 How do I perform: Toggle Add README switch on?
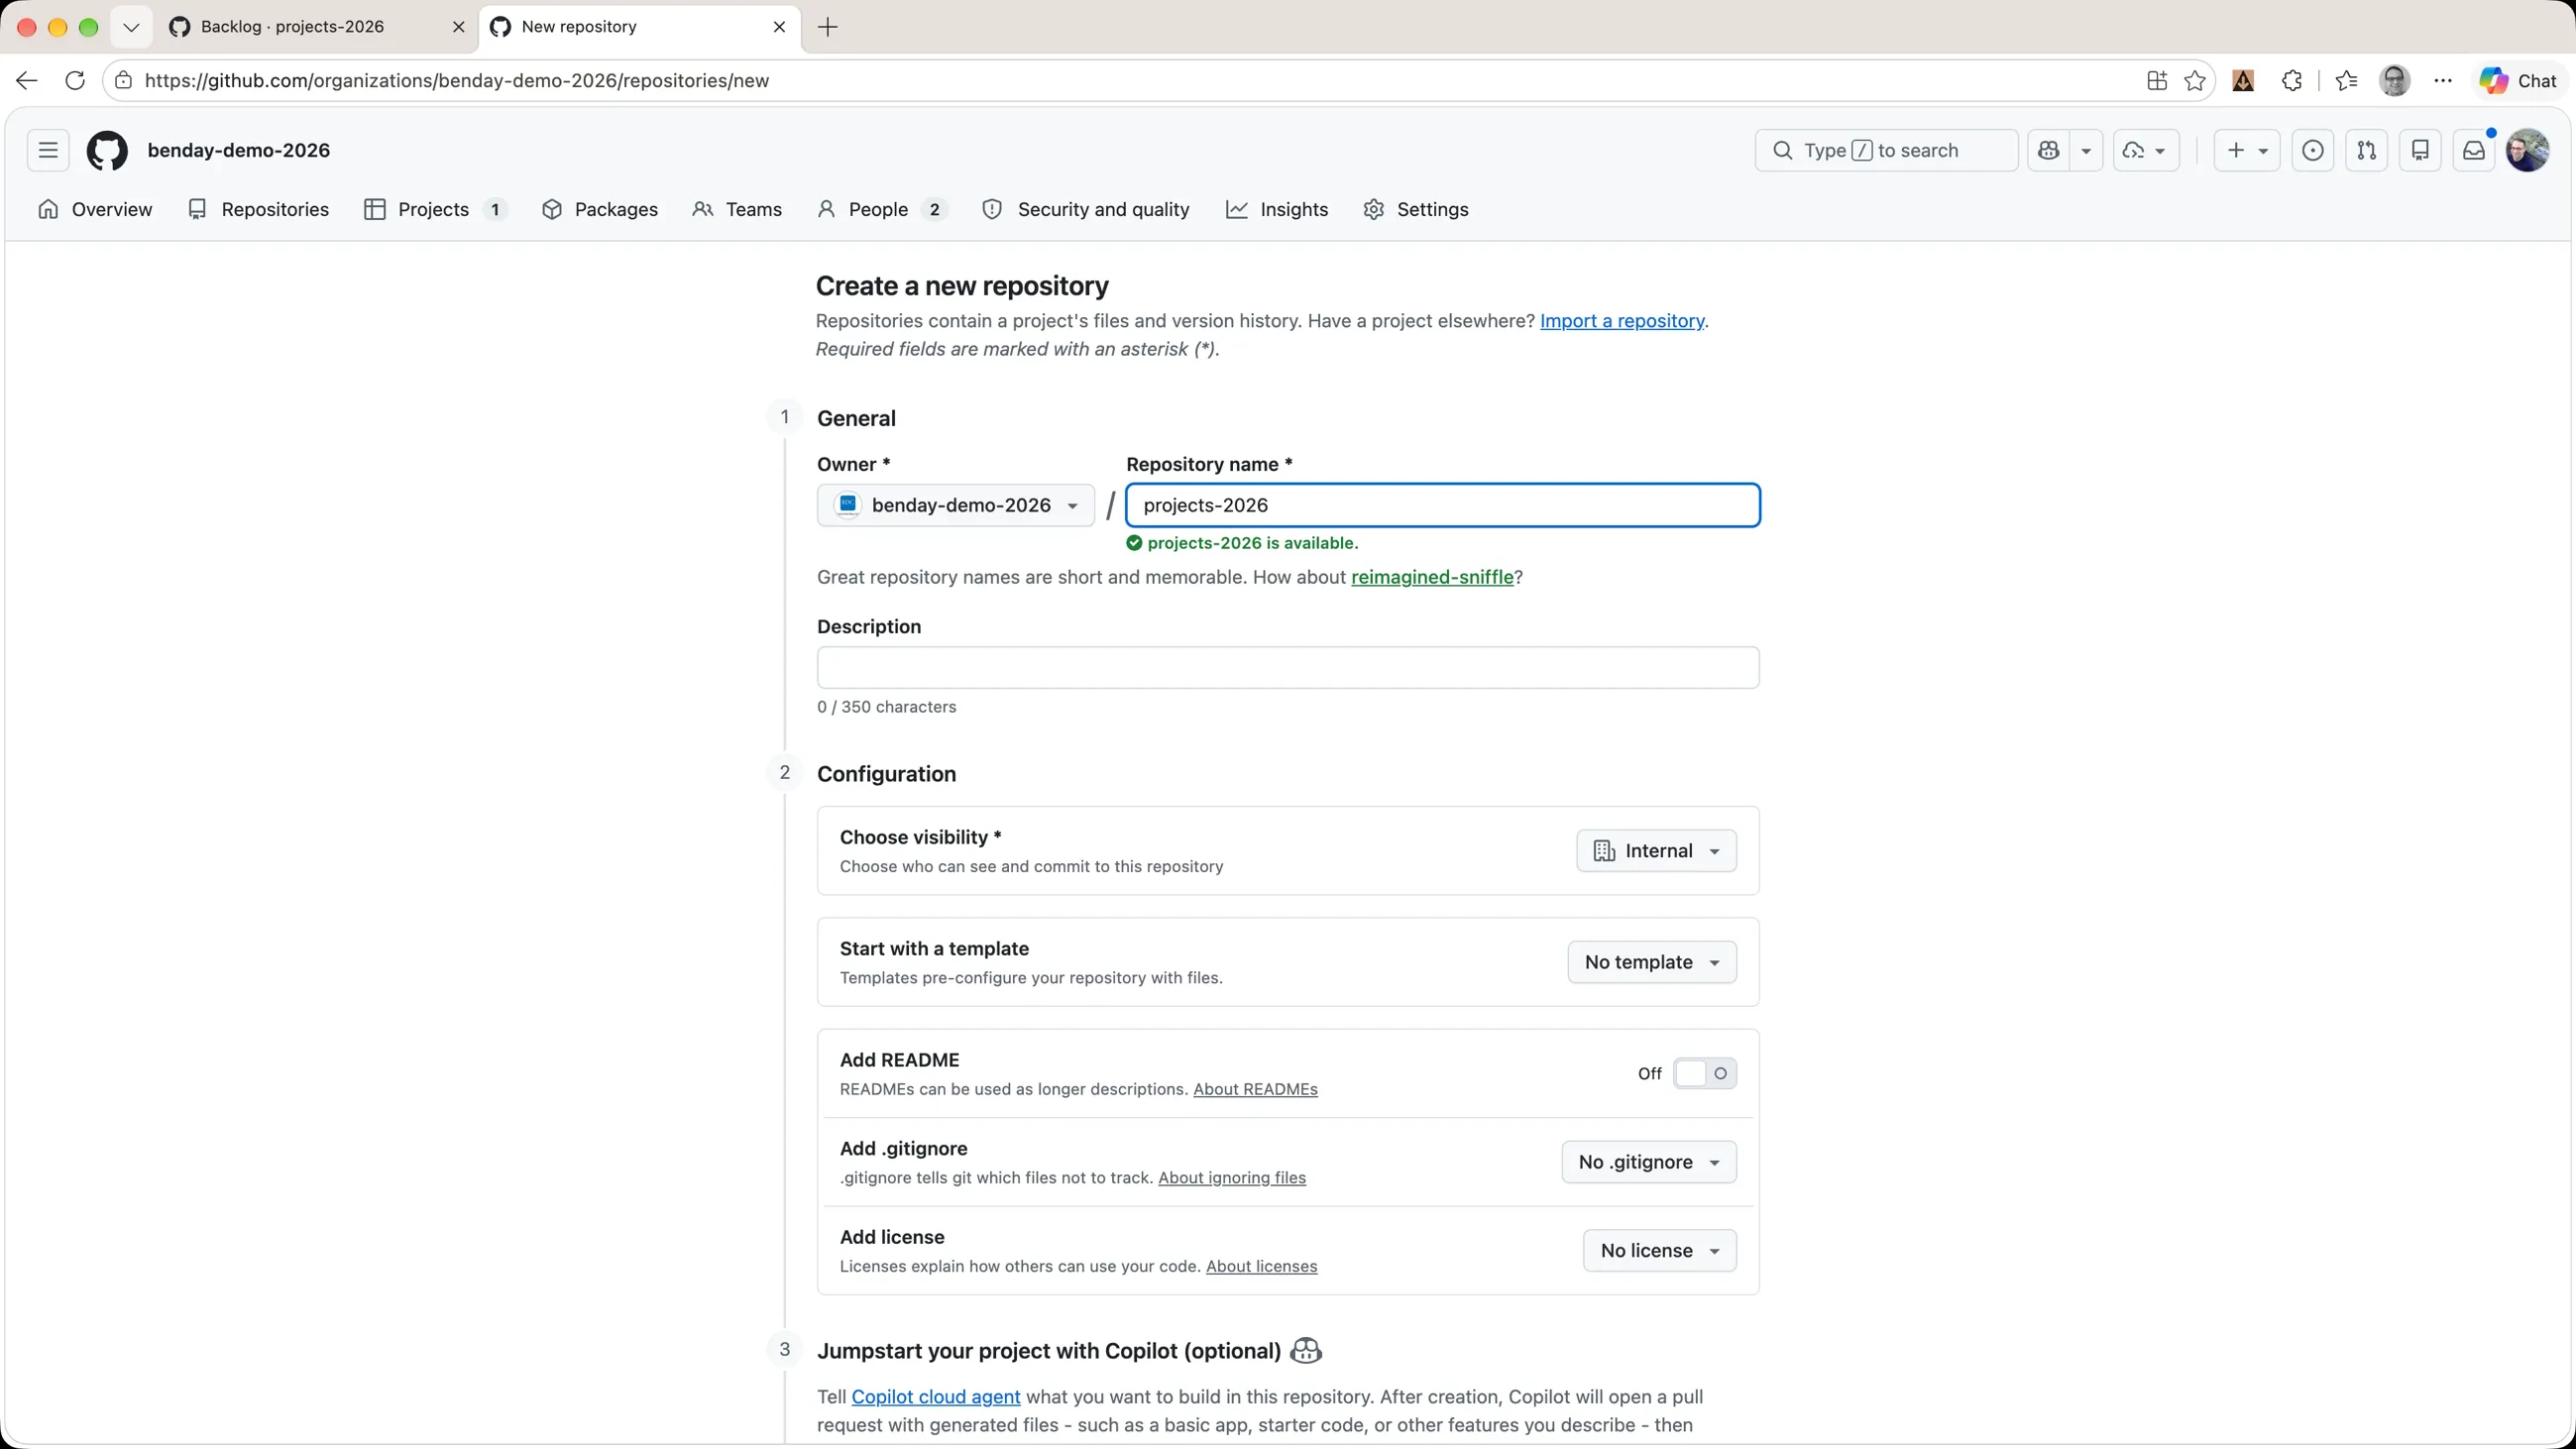pos(1705,1073)
